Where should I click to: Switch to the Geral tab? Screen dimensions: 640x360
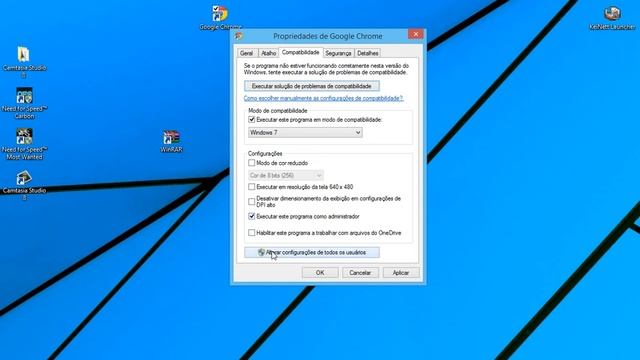coord(247,53)
